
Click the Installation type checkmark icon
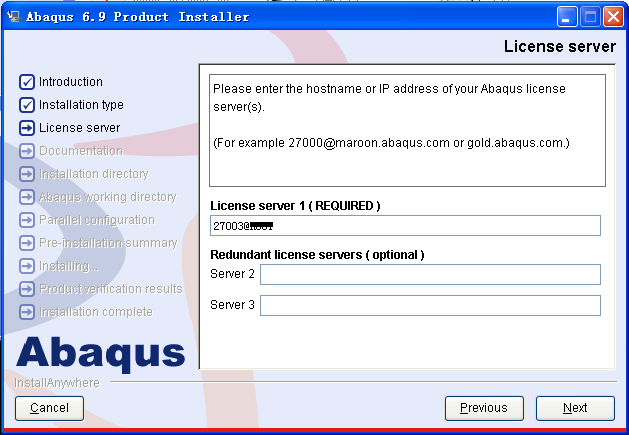[27, 105]
